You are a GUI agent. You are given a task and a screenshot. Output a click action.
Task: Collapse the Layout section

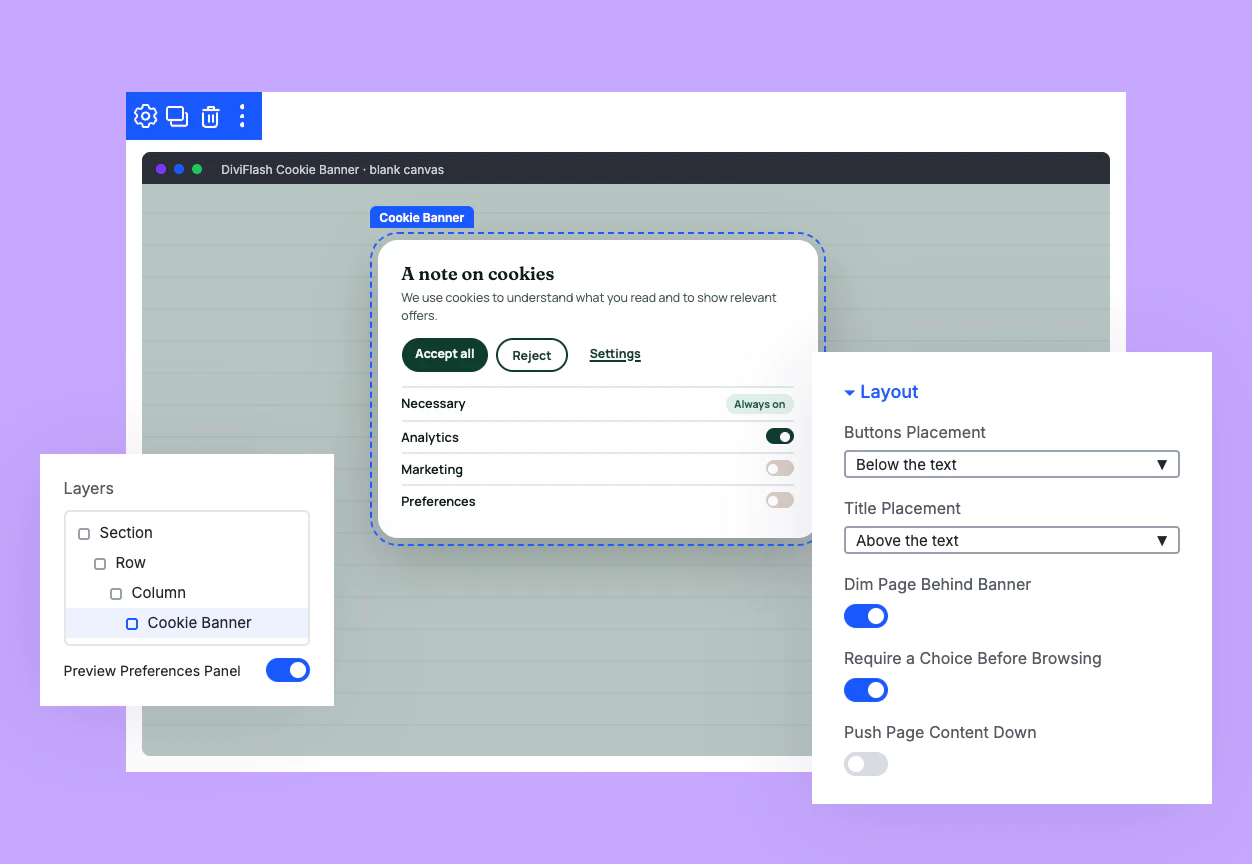pos(881,392)
